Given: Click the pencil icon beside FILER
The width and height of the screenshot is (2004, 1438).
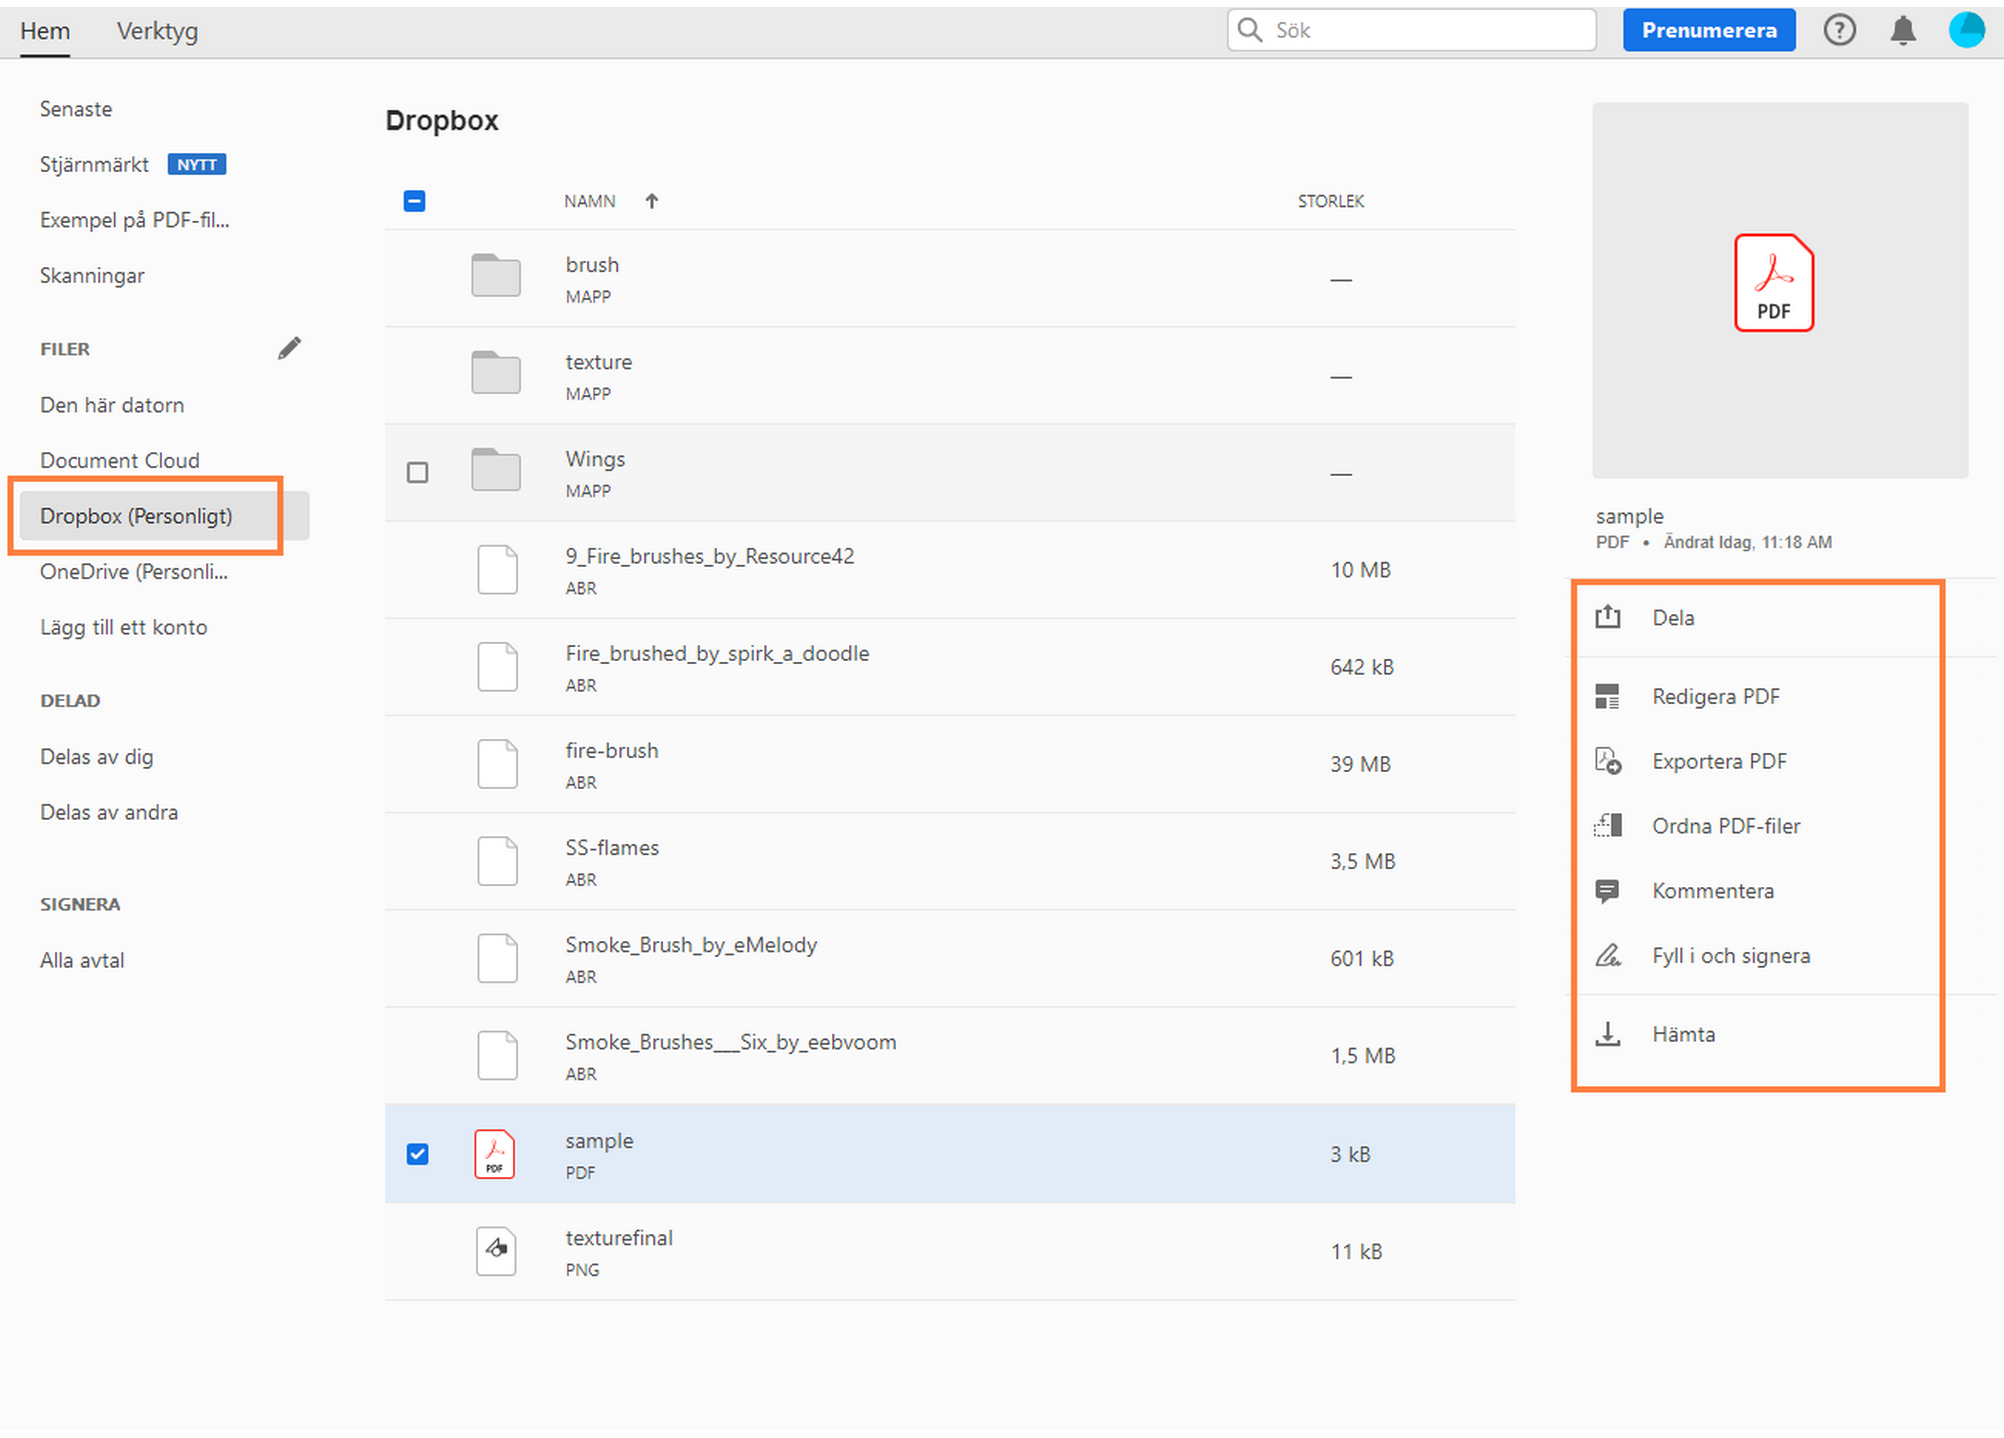Looking at the screenshot, I should (x=289, y=347).
